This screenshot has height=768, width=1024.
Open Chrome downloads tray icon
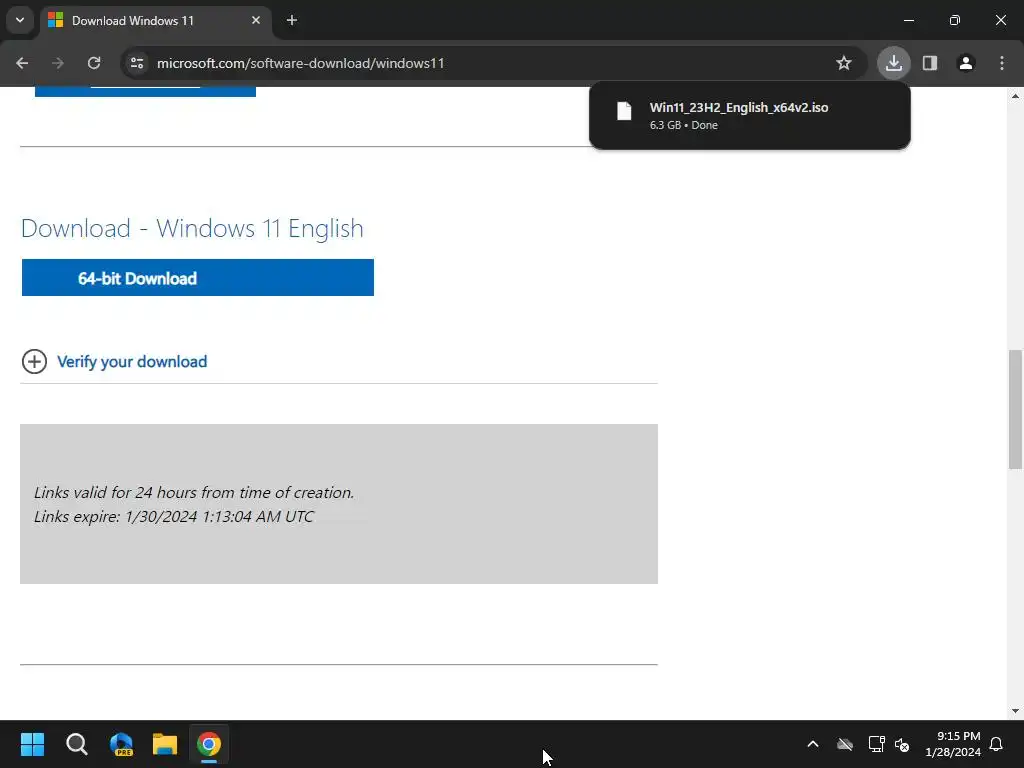(x=893, y=63)
